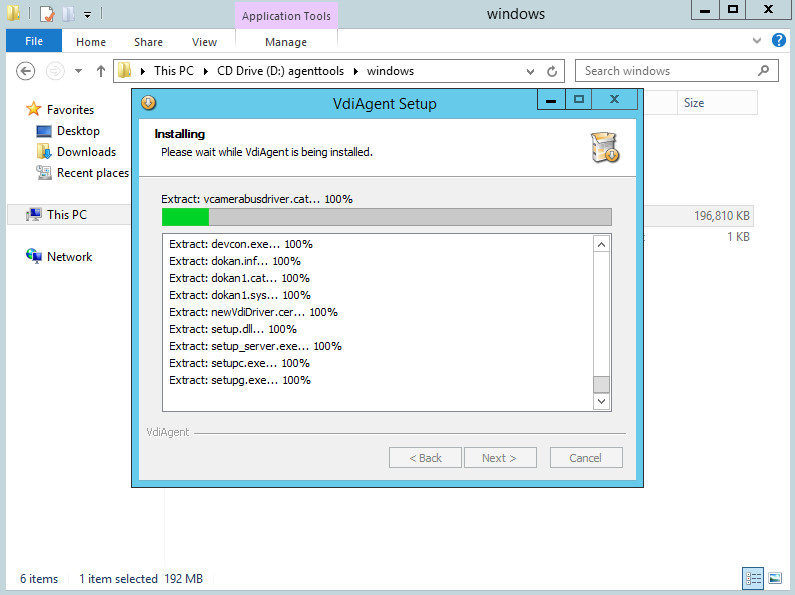The width and height of the screenshot is (795, 595).
Task: Open the File menu in Explorer
Action: pyautogui.click(x=34, y=41)
